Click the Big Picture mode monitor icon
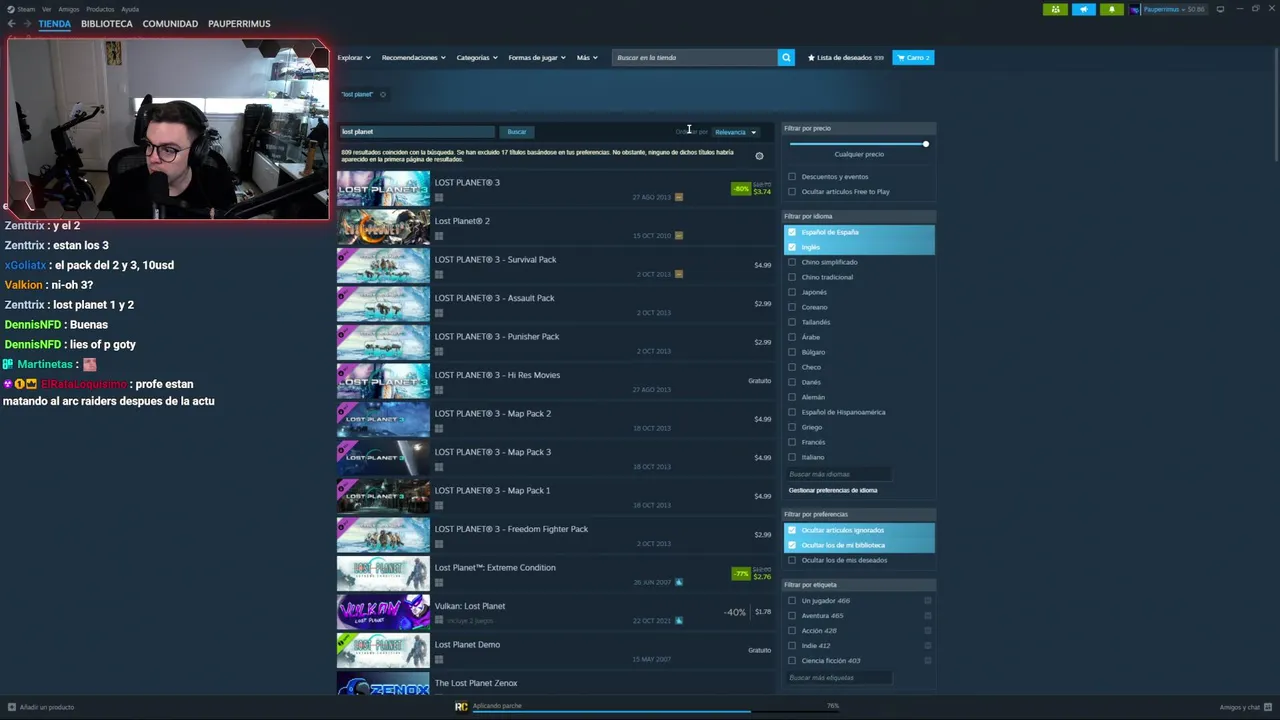1280x720 pixels. tap(1220, 9)
